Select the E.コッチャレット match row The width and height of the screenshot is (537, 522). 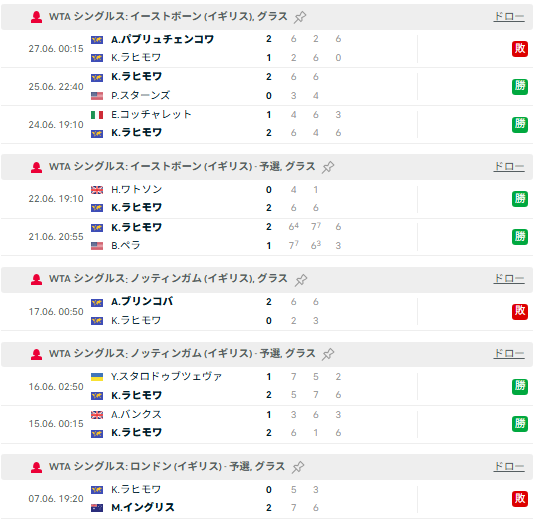click(267, 124)
